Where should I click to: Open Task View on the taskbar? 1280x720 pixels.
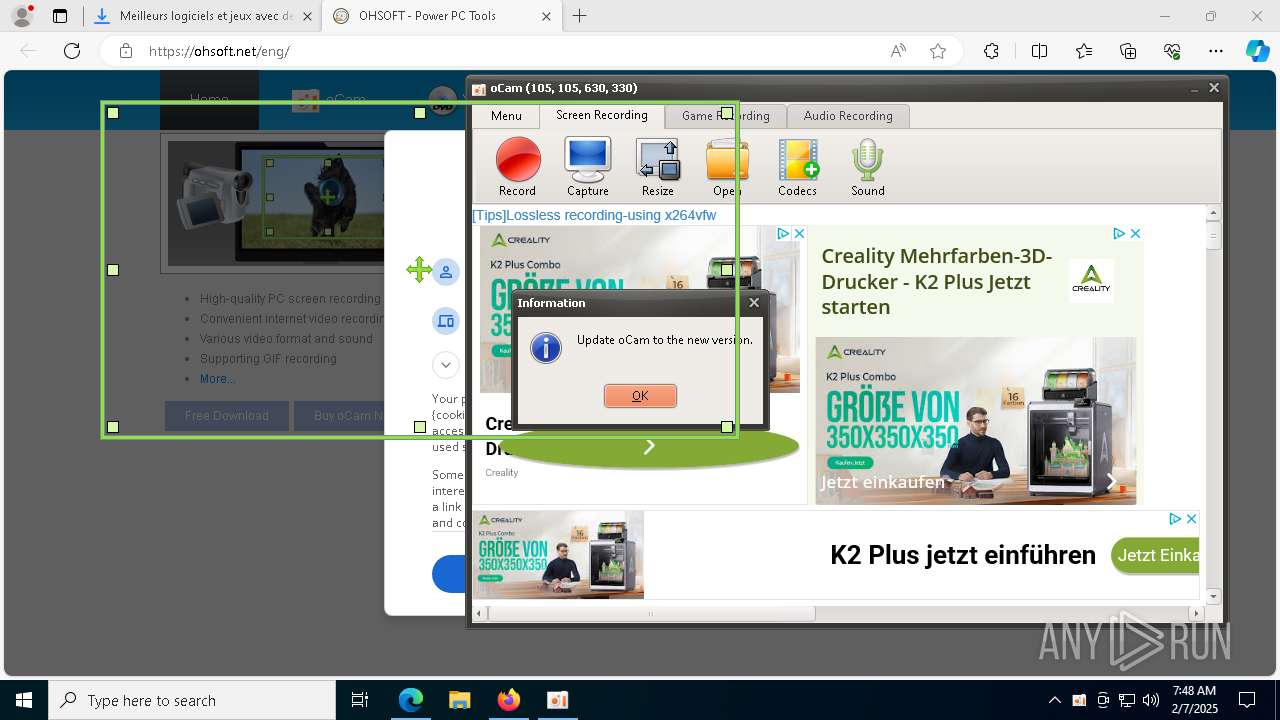pyautogui.click(x=360, y=700)
